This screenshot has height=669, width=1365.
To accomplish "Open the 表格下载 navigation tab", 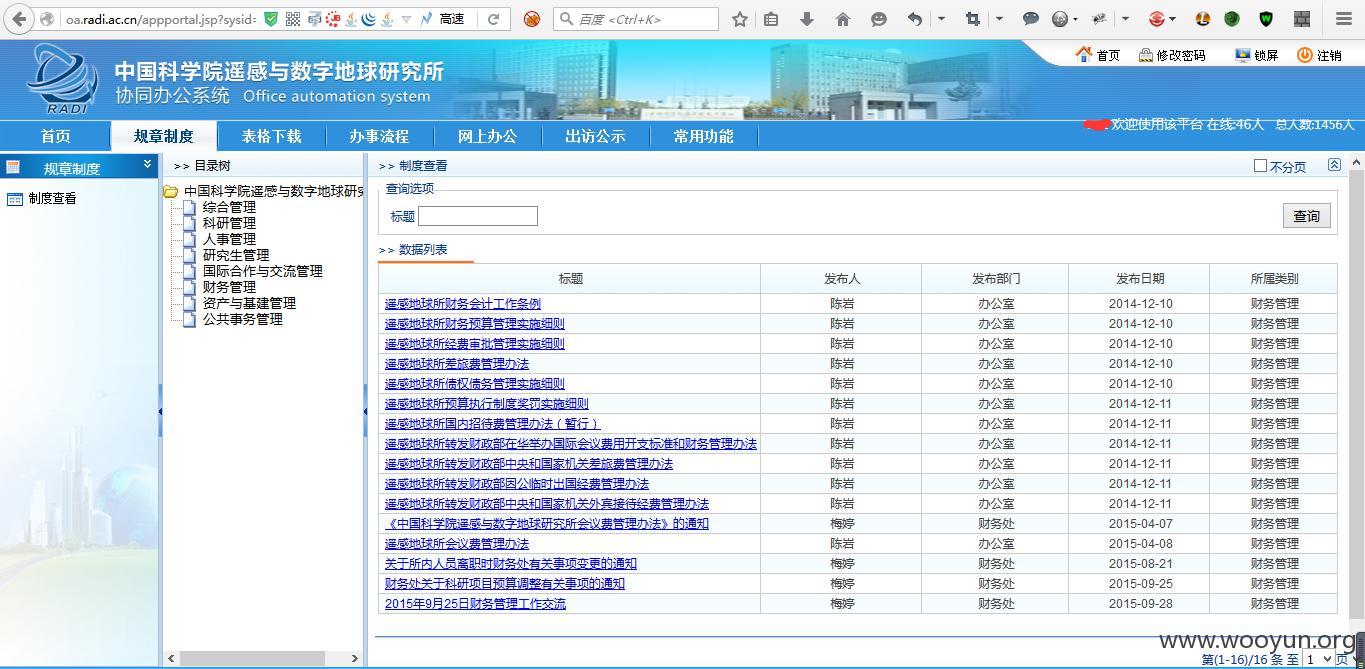I will [x=271, y=136].
